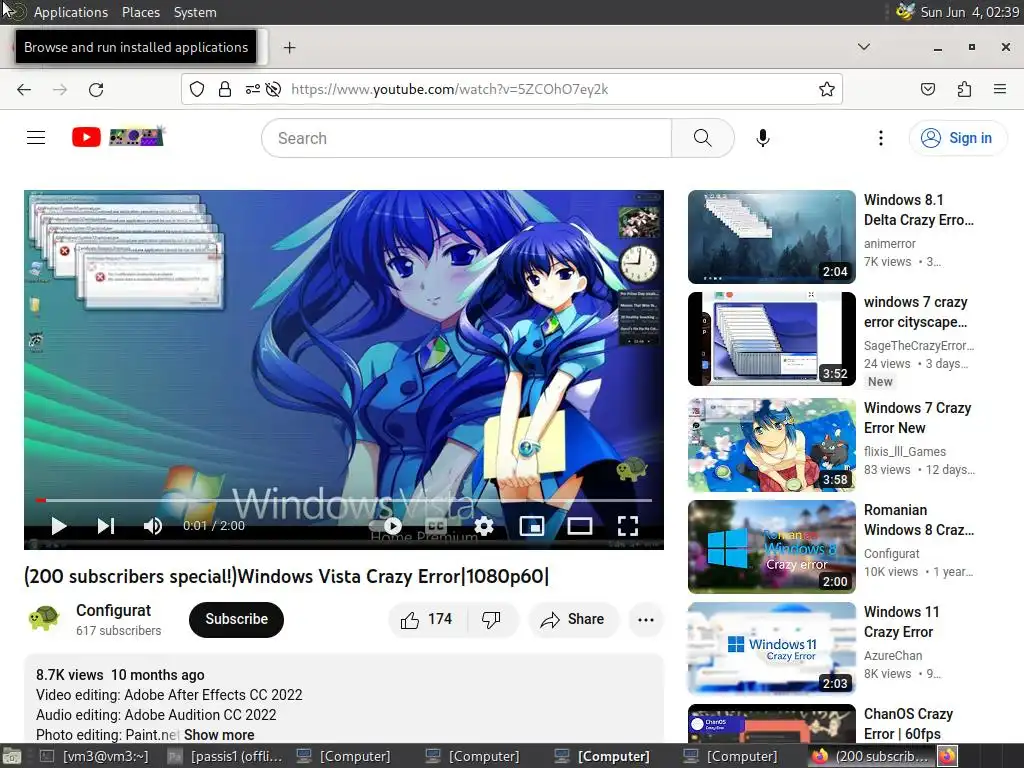Screen dimensions: 1024x768
Task: Enable miniplayer mode icon
Action: click(x=532, y=526)
